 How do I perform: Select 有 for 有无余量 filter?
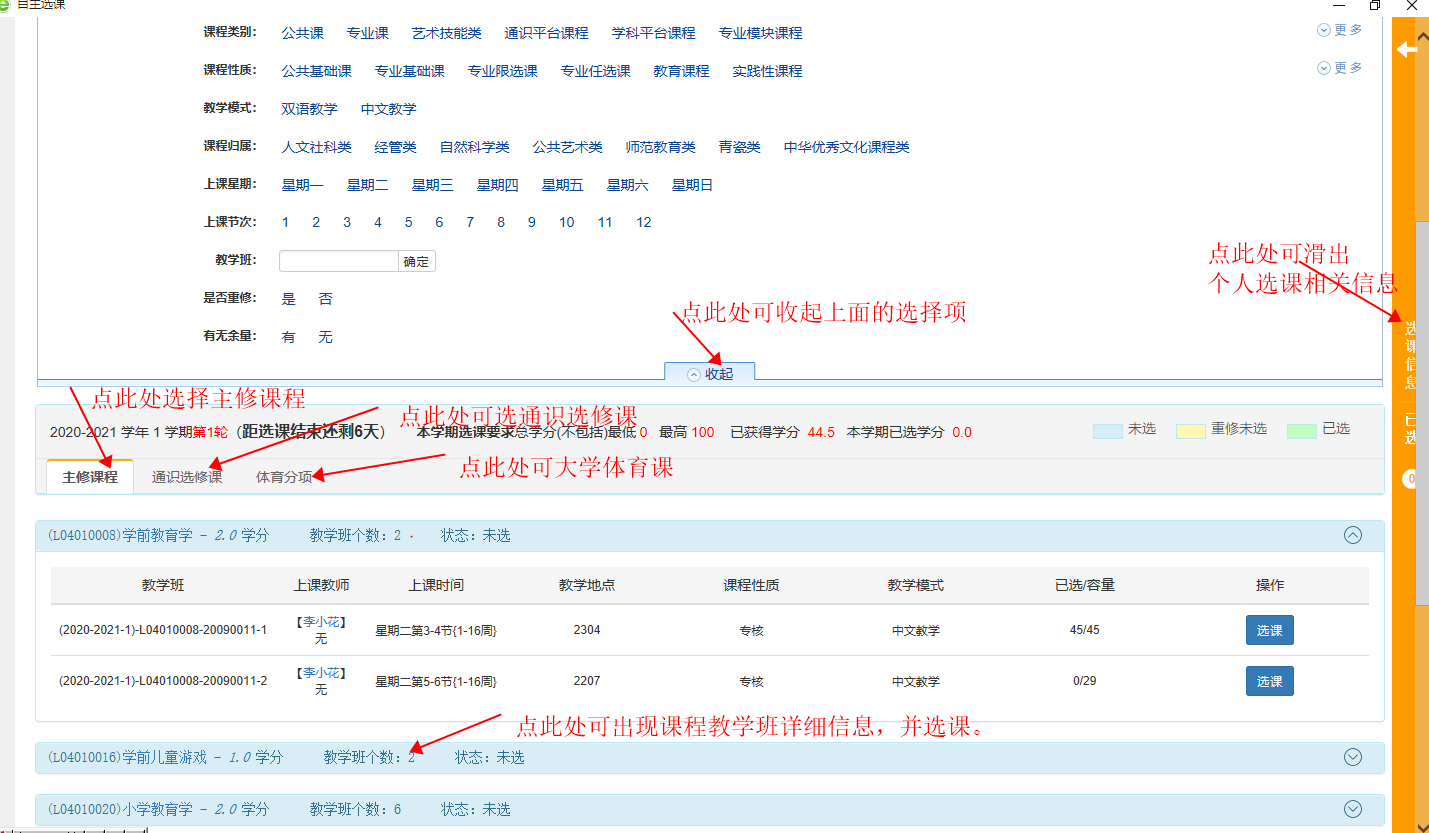(x=289, y=337)
